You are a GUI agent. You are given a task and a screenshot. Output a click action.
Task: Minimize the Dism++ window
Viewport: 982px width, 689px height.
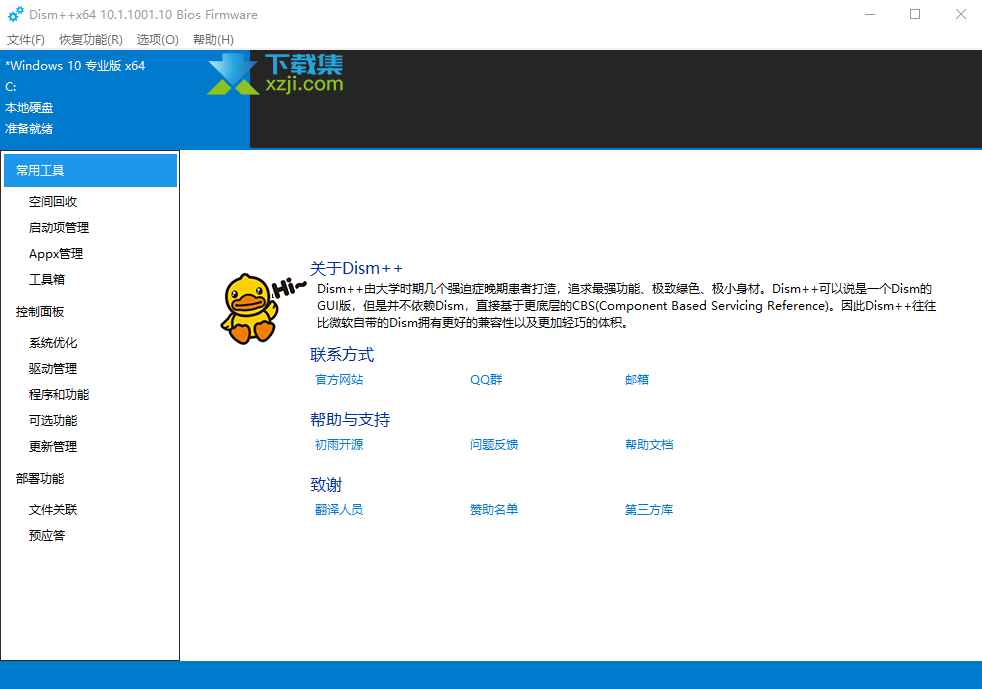pyautogui.click(x=870, y=14)
